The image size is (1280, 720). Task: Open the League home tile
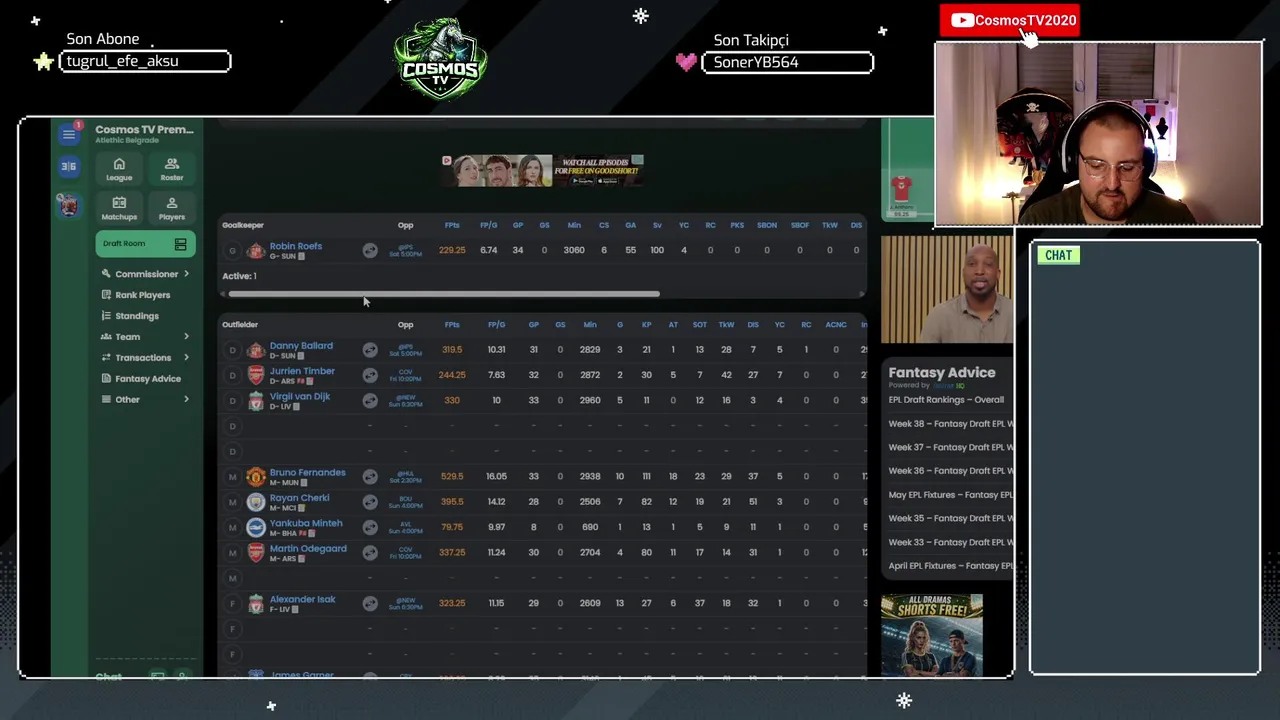[x=119, y=169]
